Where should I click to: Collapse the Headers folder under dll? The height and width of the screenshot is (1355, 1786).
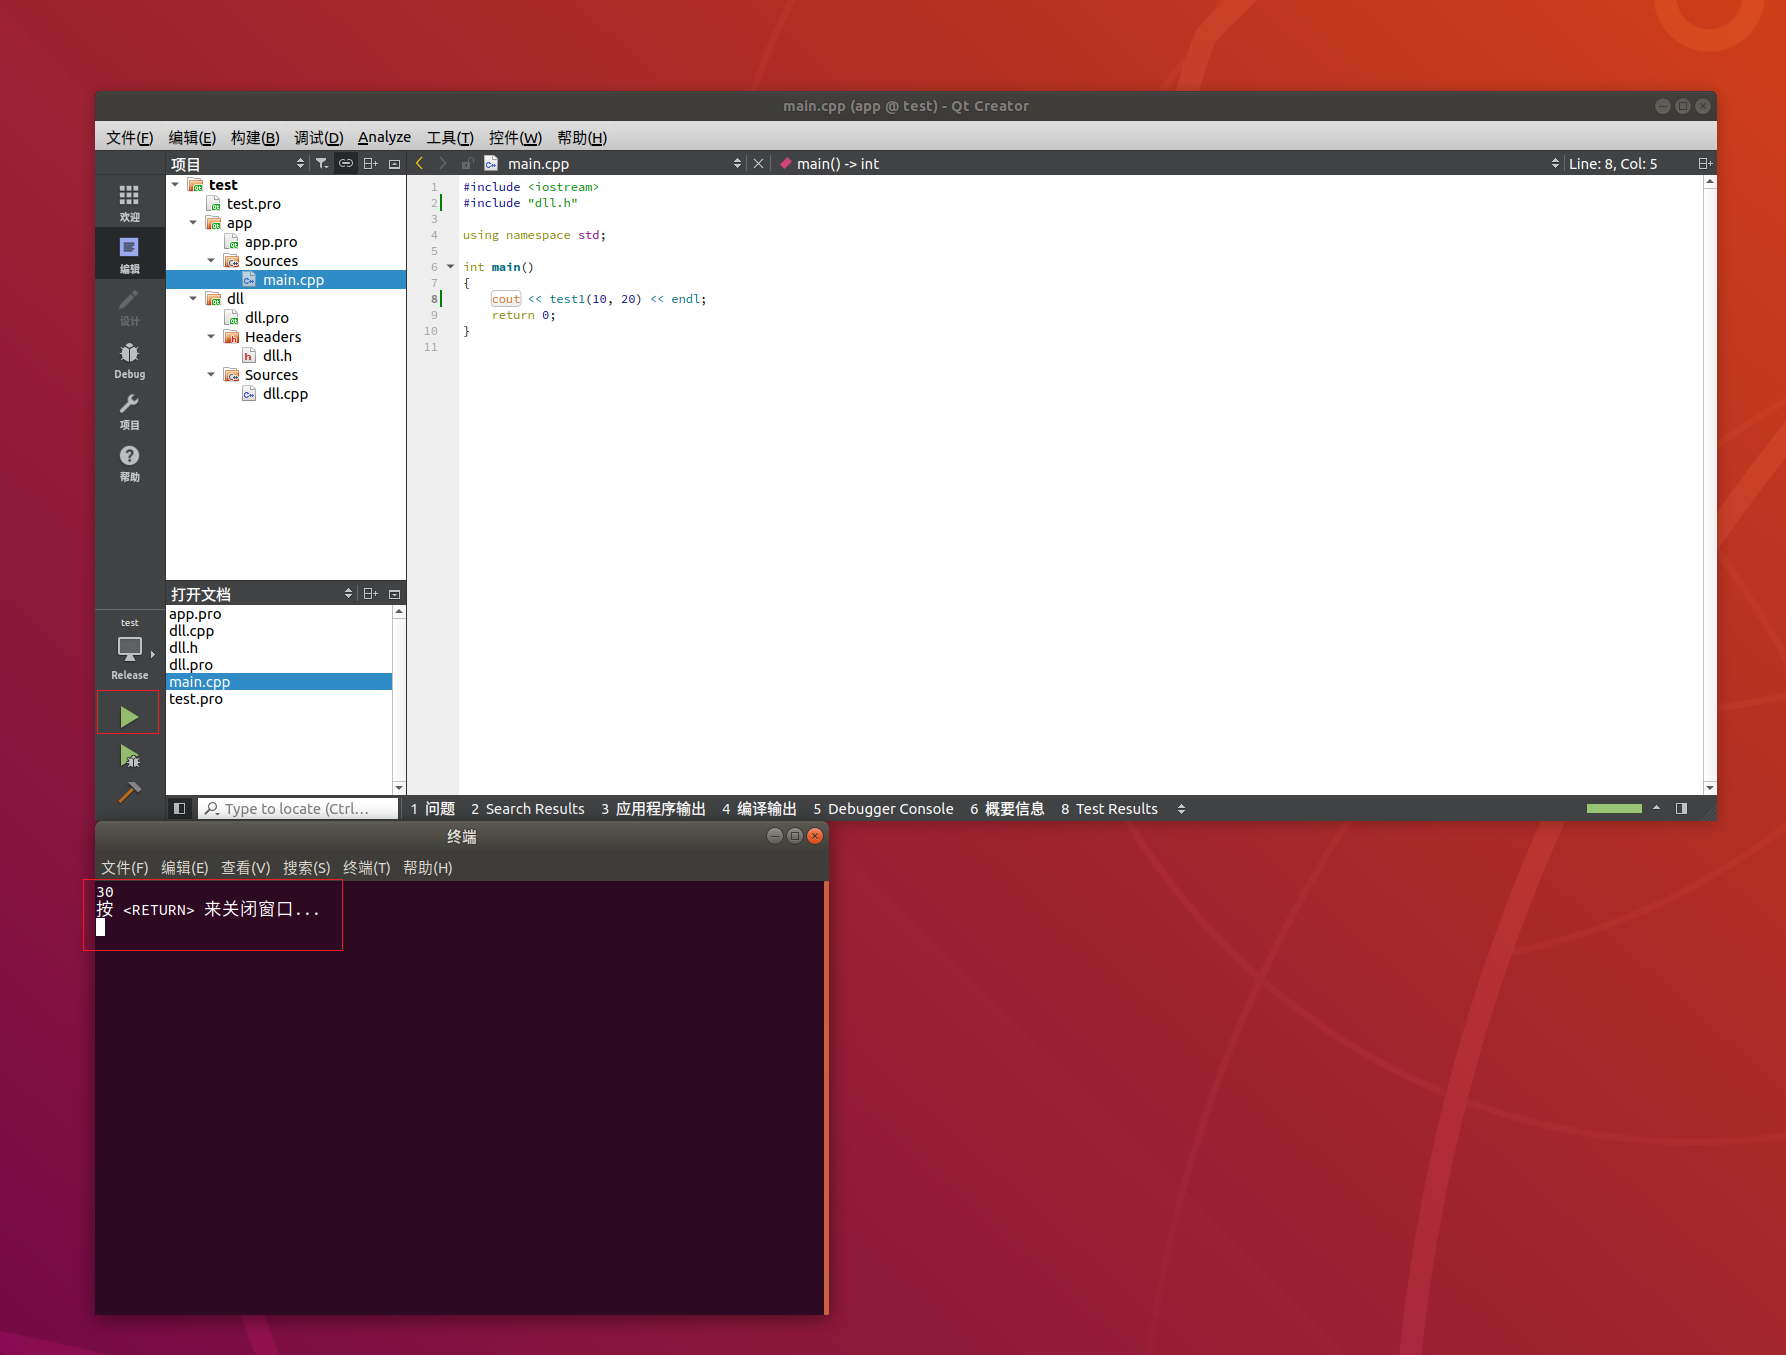click(211, 336)
